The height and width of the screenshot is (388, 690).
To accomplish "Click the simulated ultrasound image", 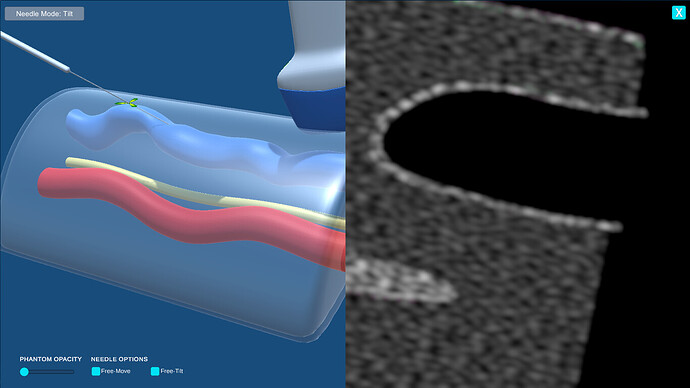I will [518, 194].
